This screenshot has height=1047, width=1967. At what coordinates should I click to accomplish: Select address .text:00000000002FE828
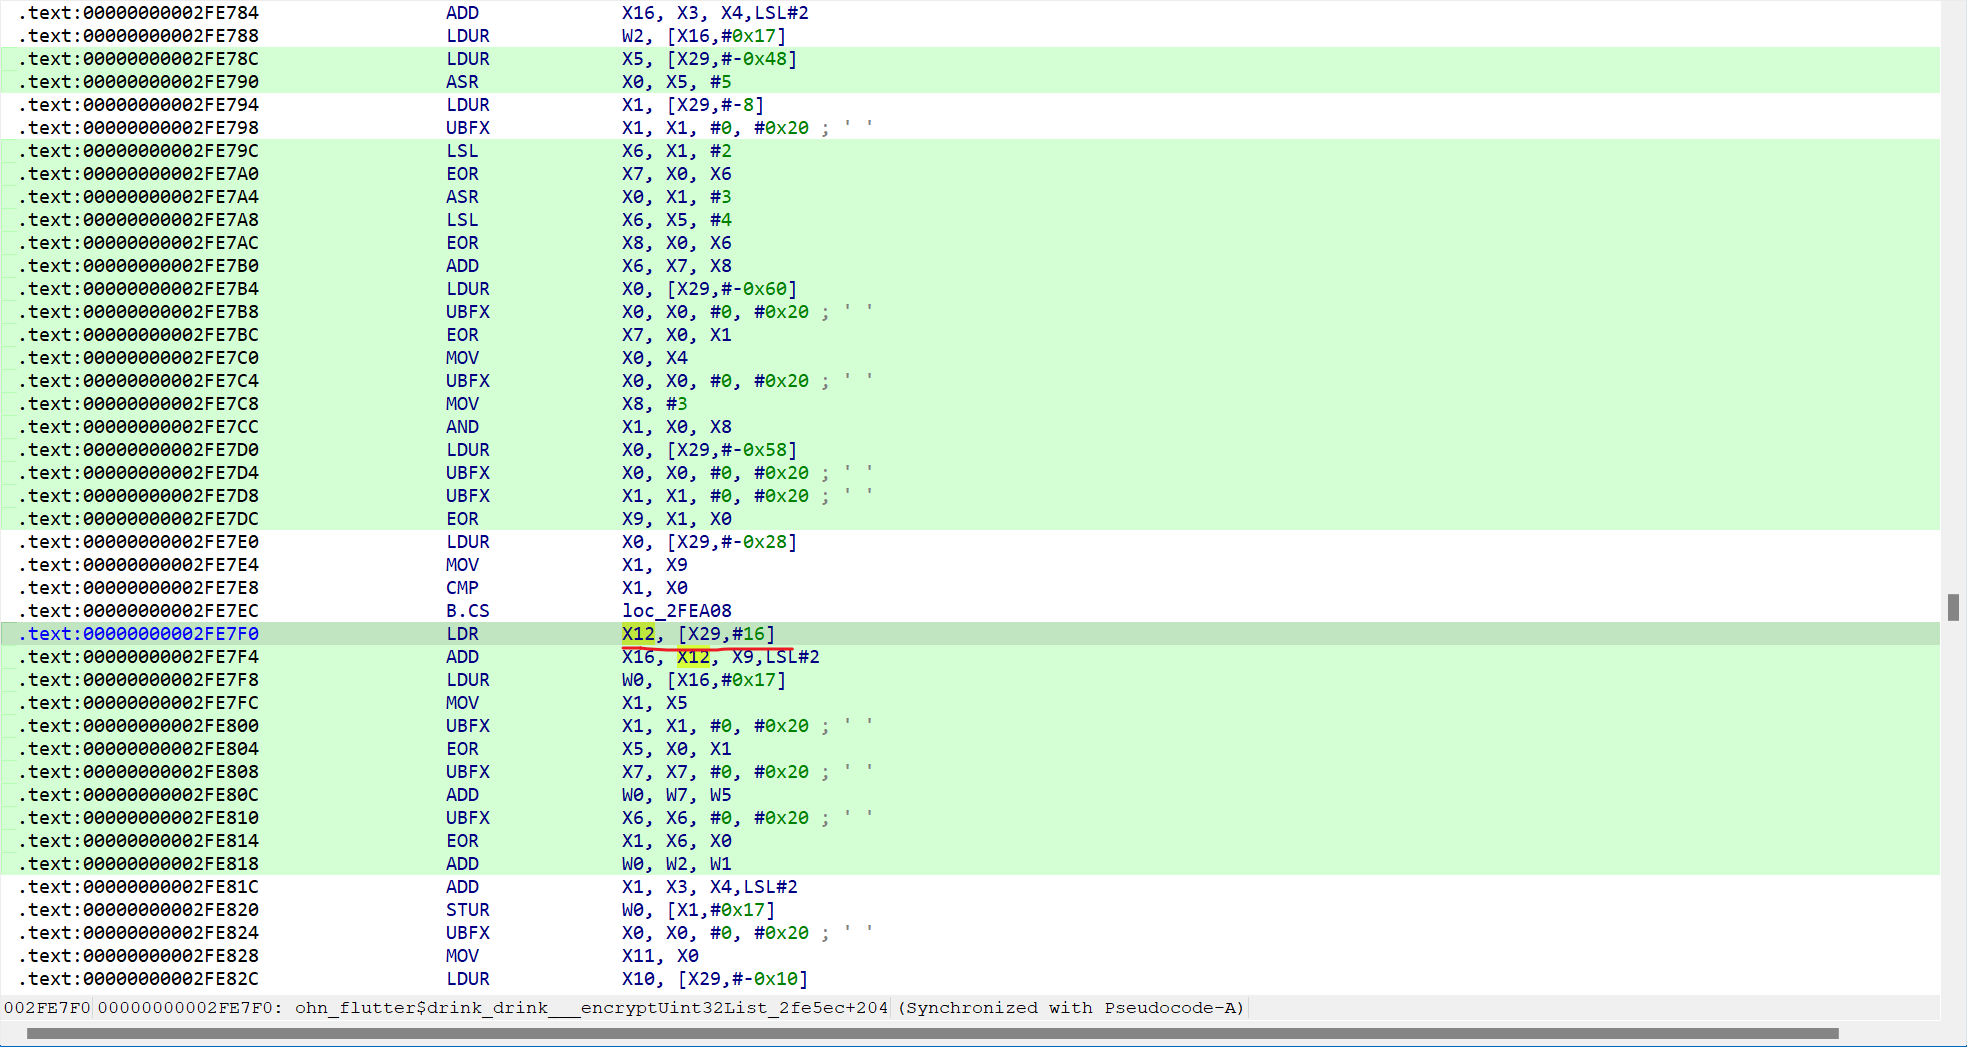pos(139,956)
